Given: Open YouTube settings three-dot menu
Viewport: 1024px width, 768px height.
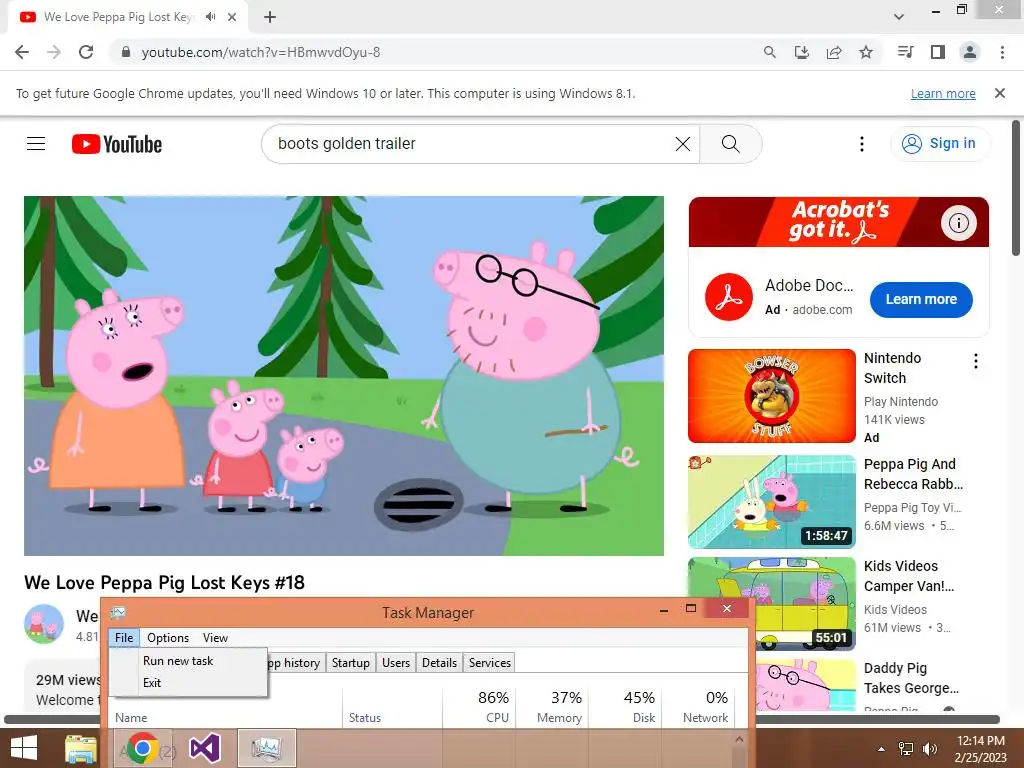Looking at the screenshot, I should tap(862, 144).
